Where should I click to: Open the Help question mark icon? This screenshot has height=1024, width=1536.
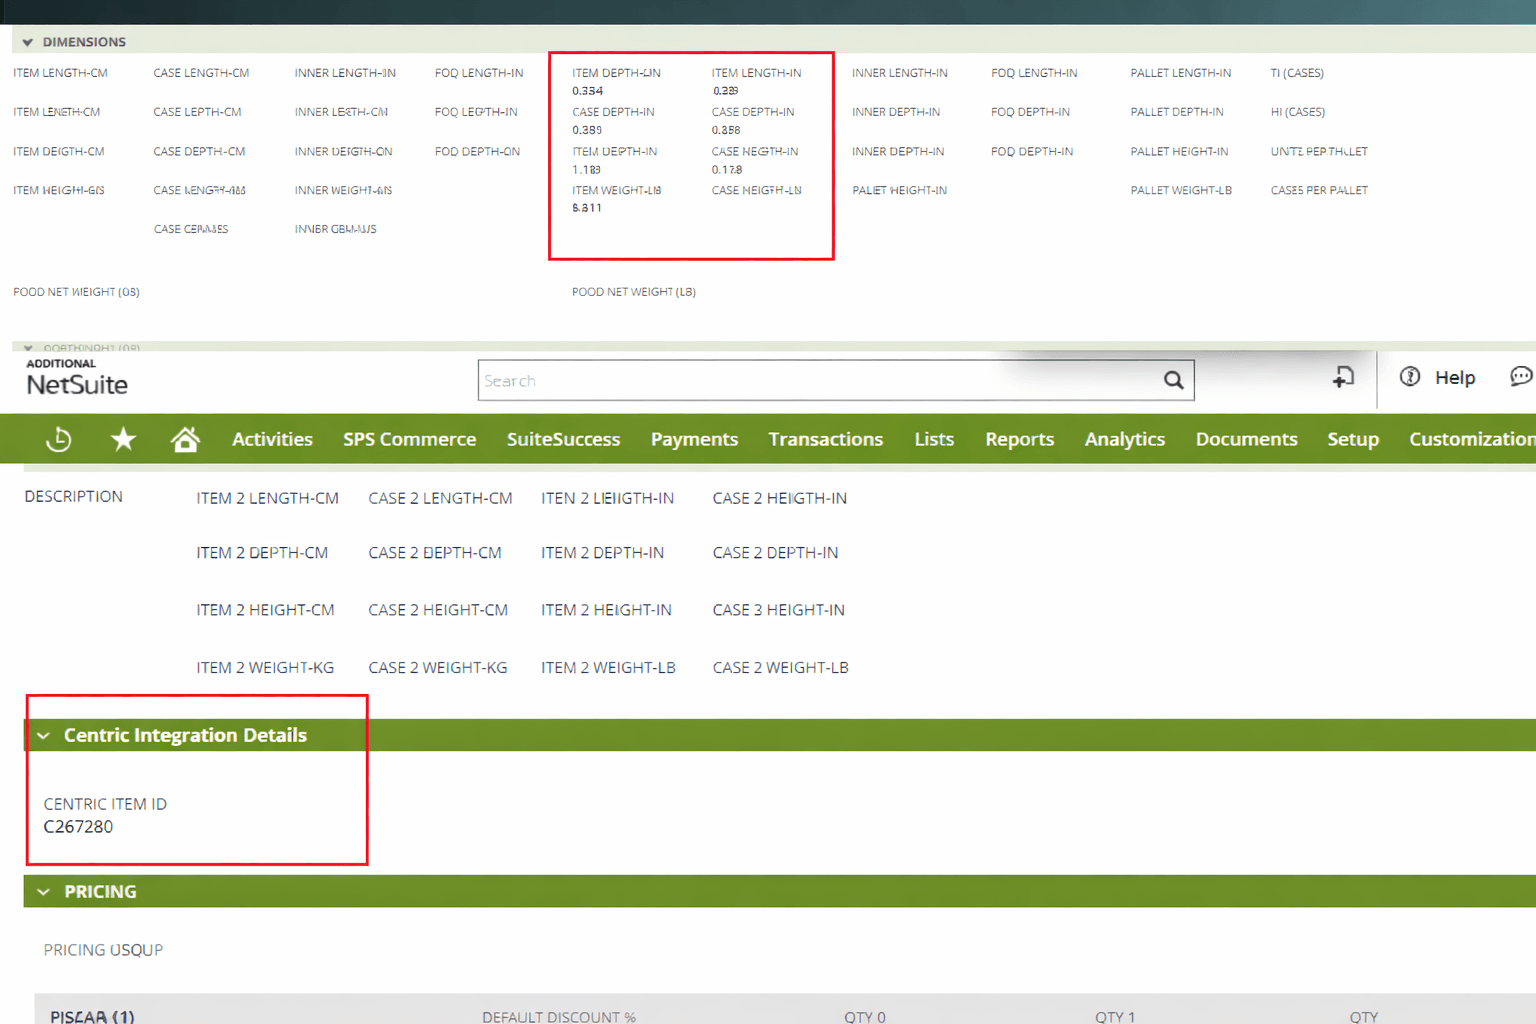pyautogui.click(x=1409, y=377)
